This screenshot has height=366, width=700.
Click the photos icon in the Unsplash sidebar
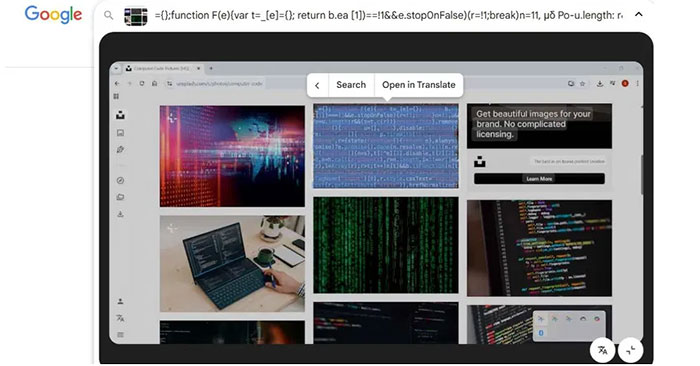(x=121, y=133)
